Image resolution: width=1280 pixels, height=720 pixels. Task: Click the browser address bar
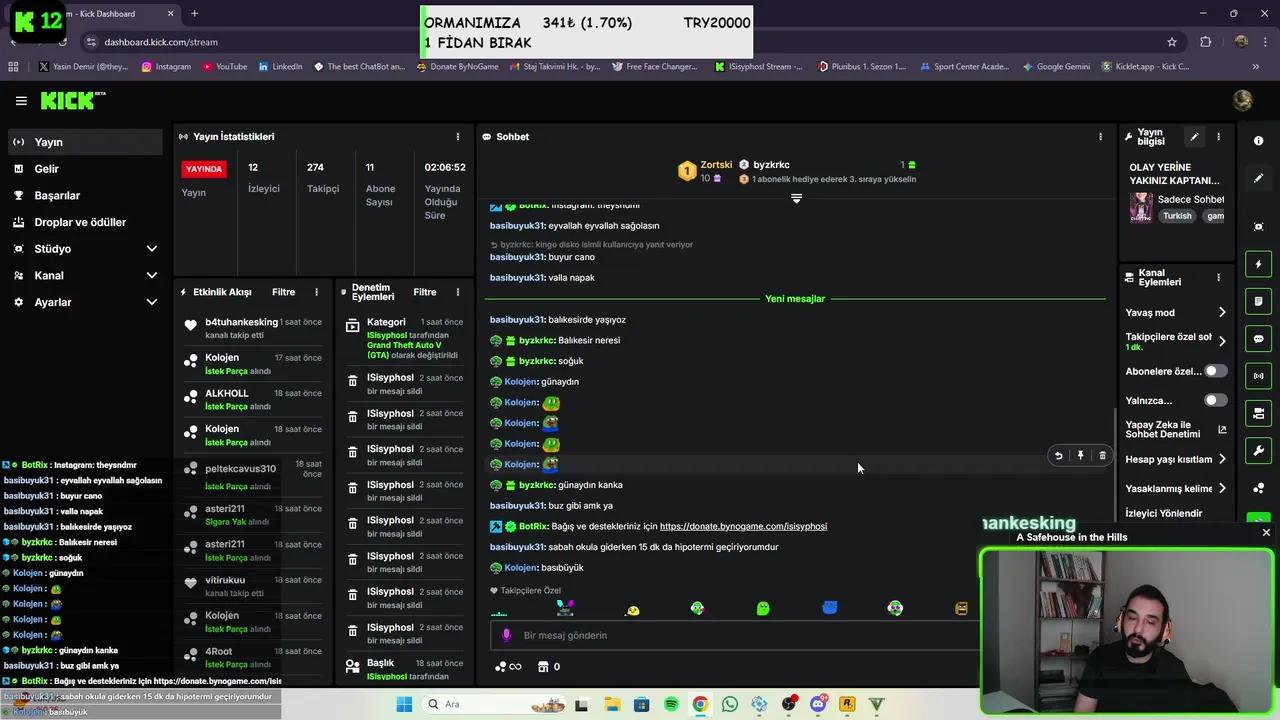[620, 42]
